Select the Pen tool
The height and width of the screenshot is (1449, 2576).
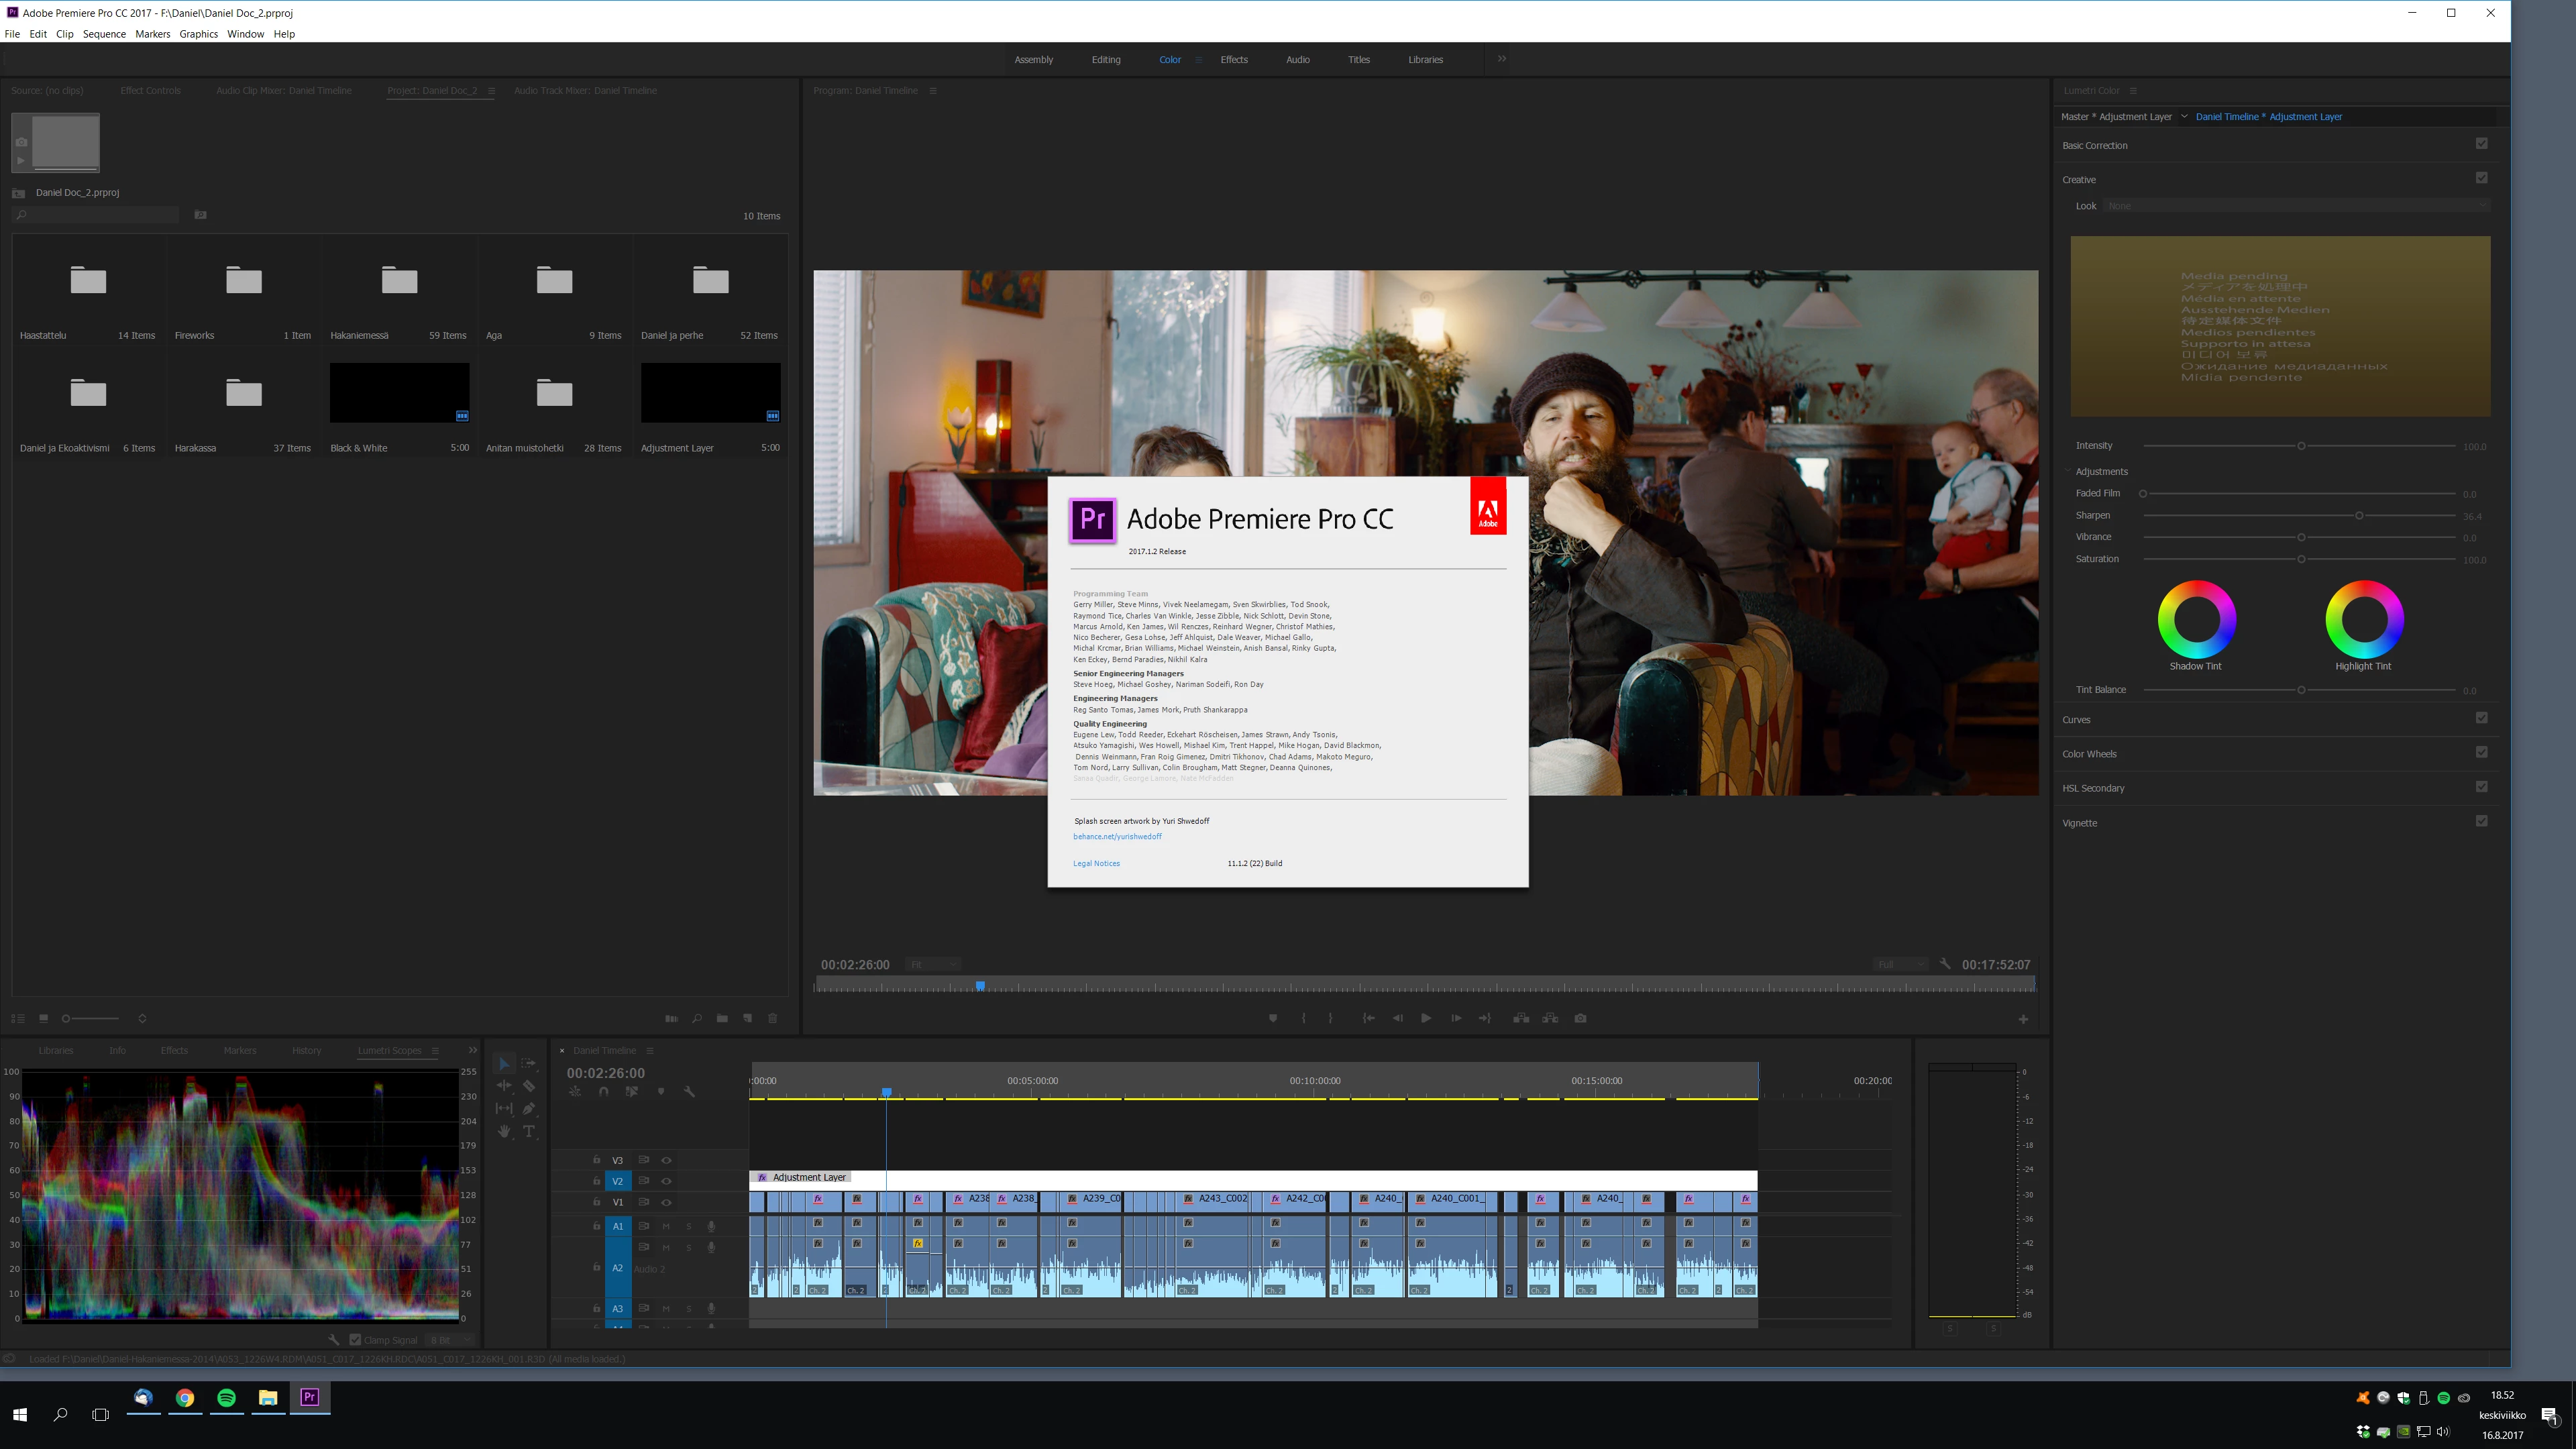(x=529, y=1108)
